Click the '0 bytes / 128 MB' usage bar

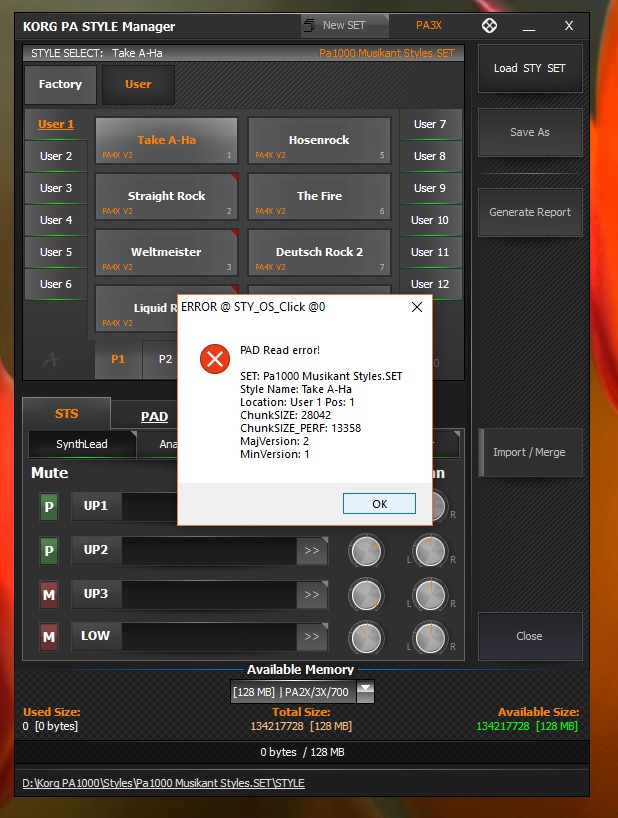tap(302, 752)
